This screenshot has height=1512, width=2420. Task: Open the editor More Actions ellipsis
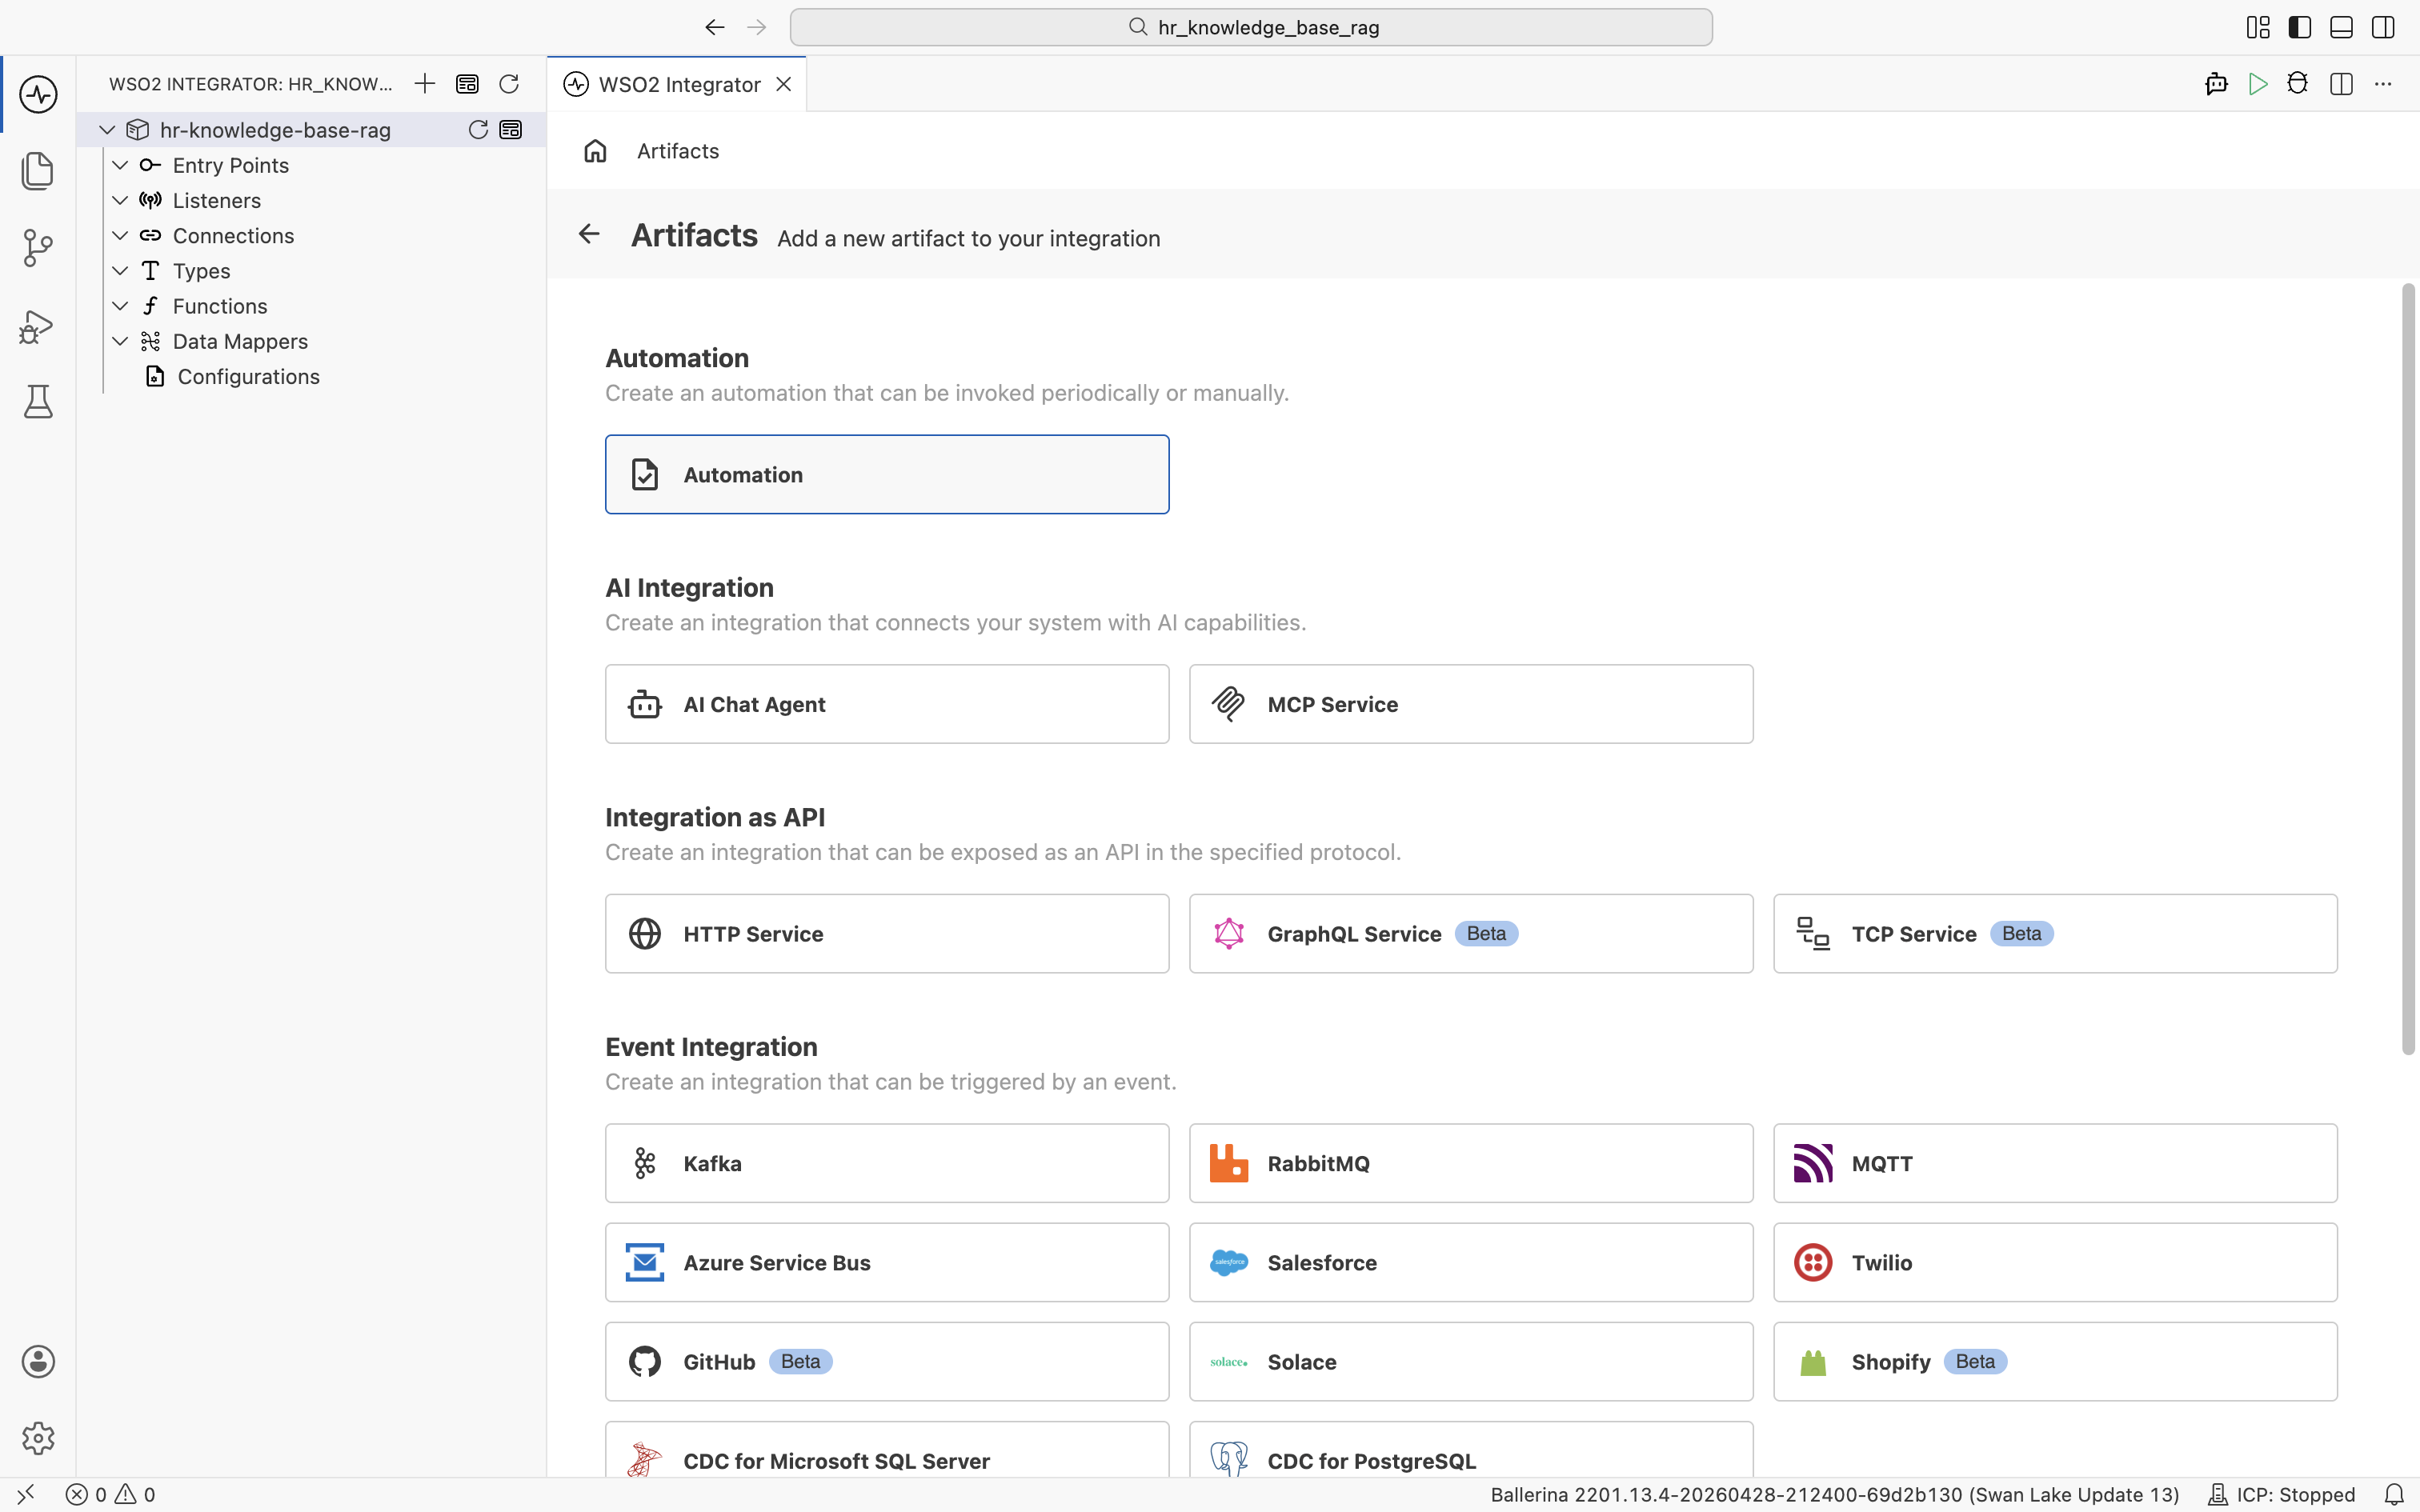click(2383, 84)
